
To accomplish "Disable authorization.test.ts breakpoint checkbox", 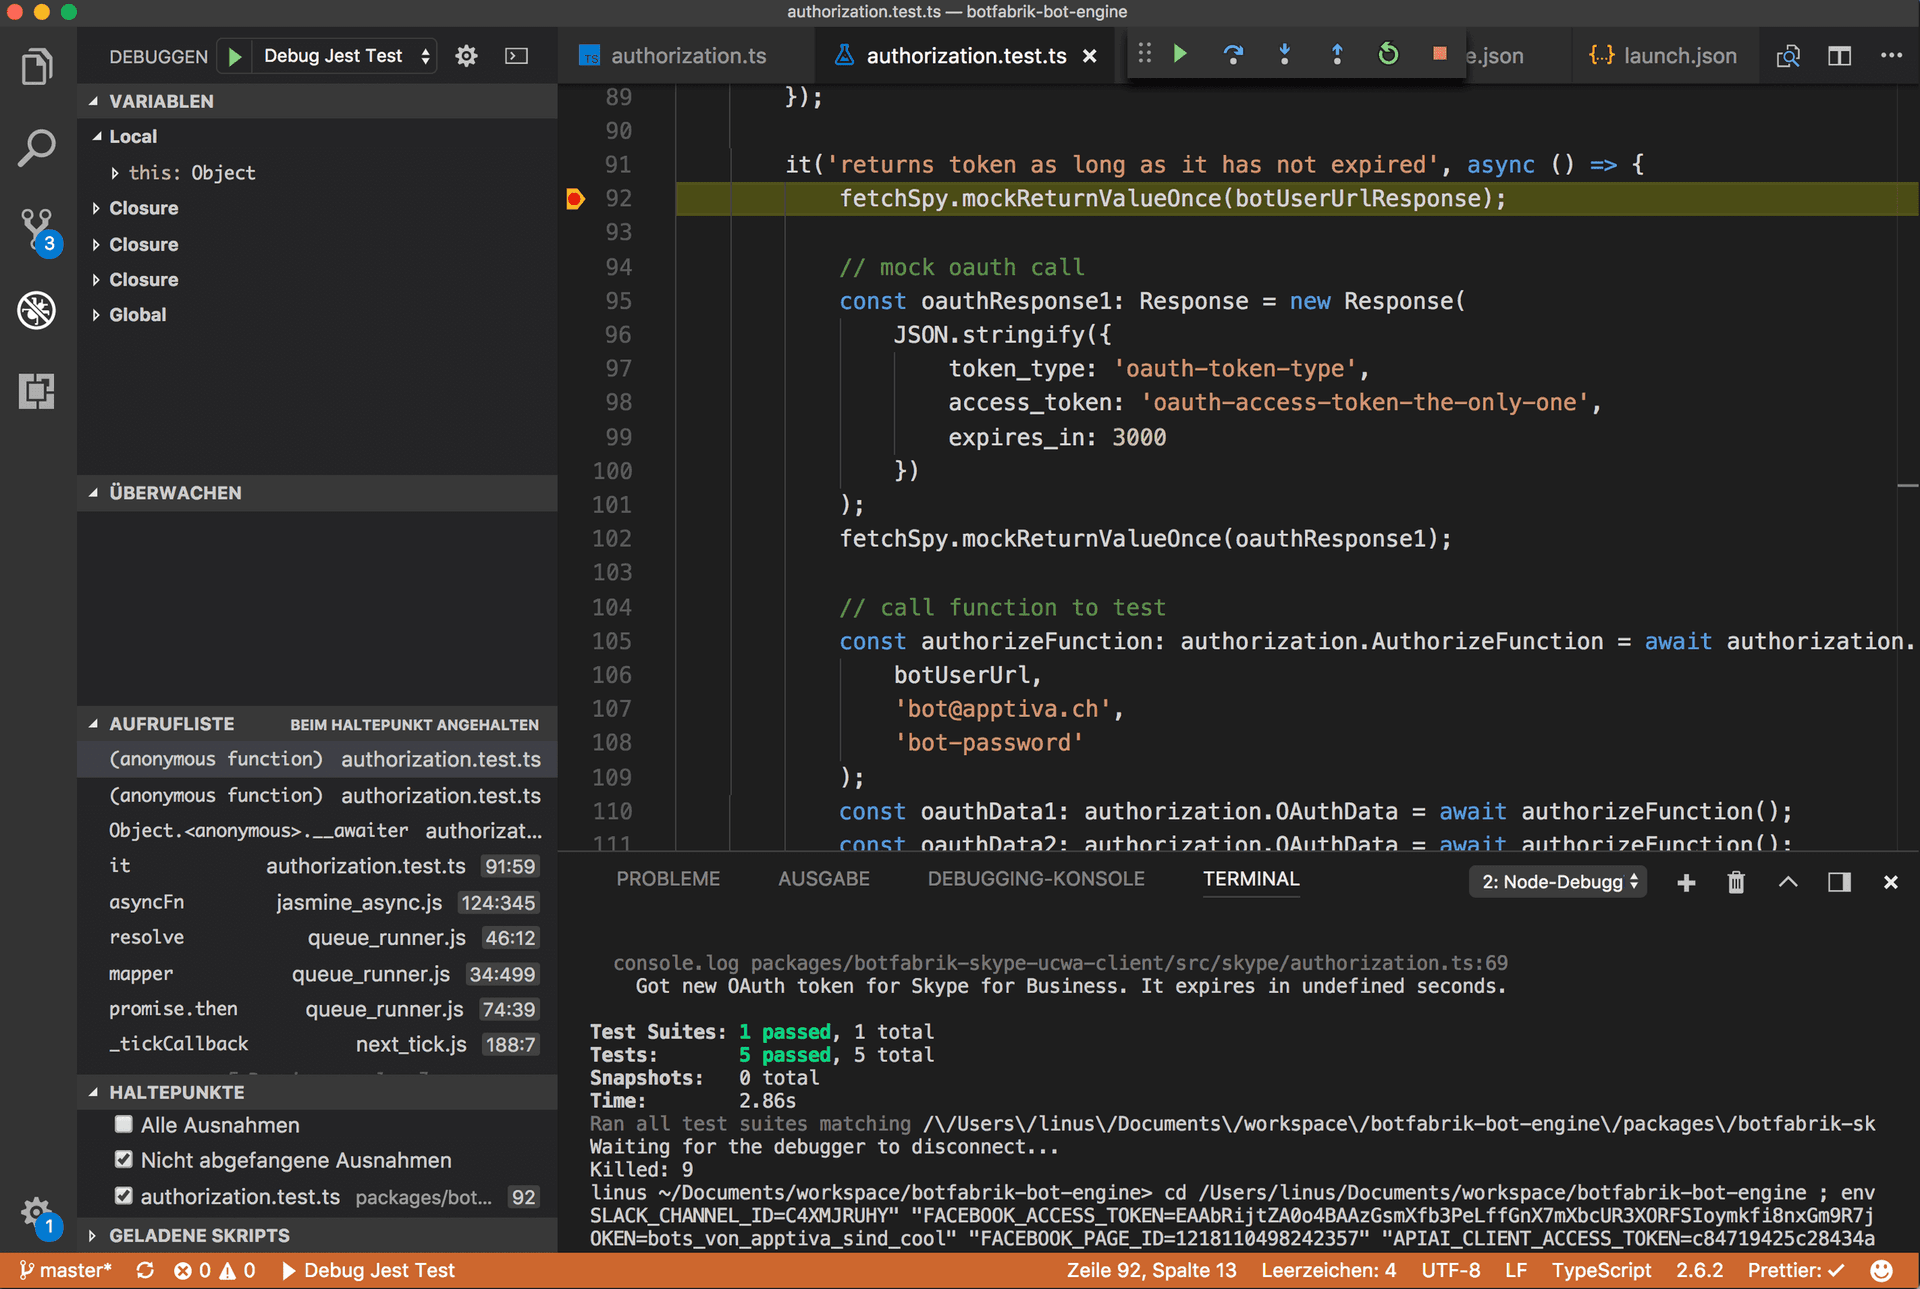I will coord(124,1196).
